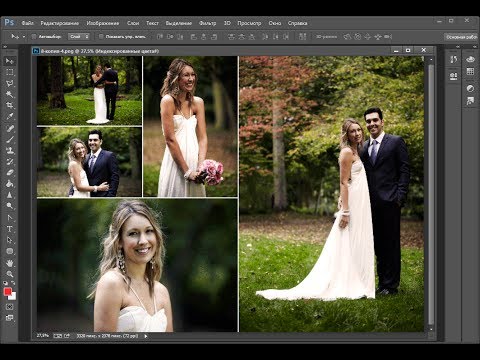Open the Properties panel icon
Image resolution: width=480 pixels, height=360 pixels.
pyautogui.click(x=453, y=76)
